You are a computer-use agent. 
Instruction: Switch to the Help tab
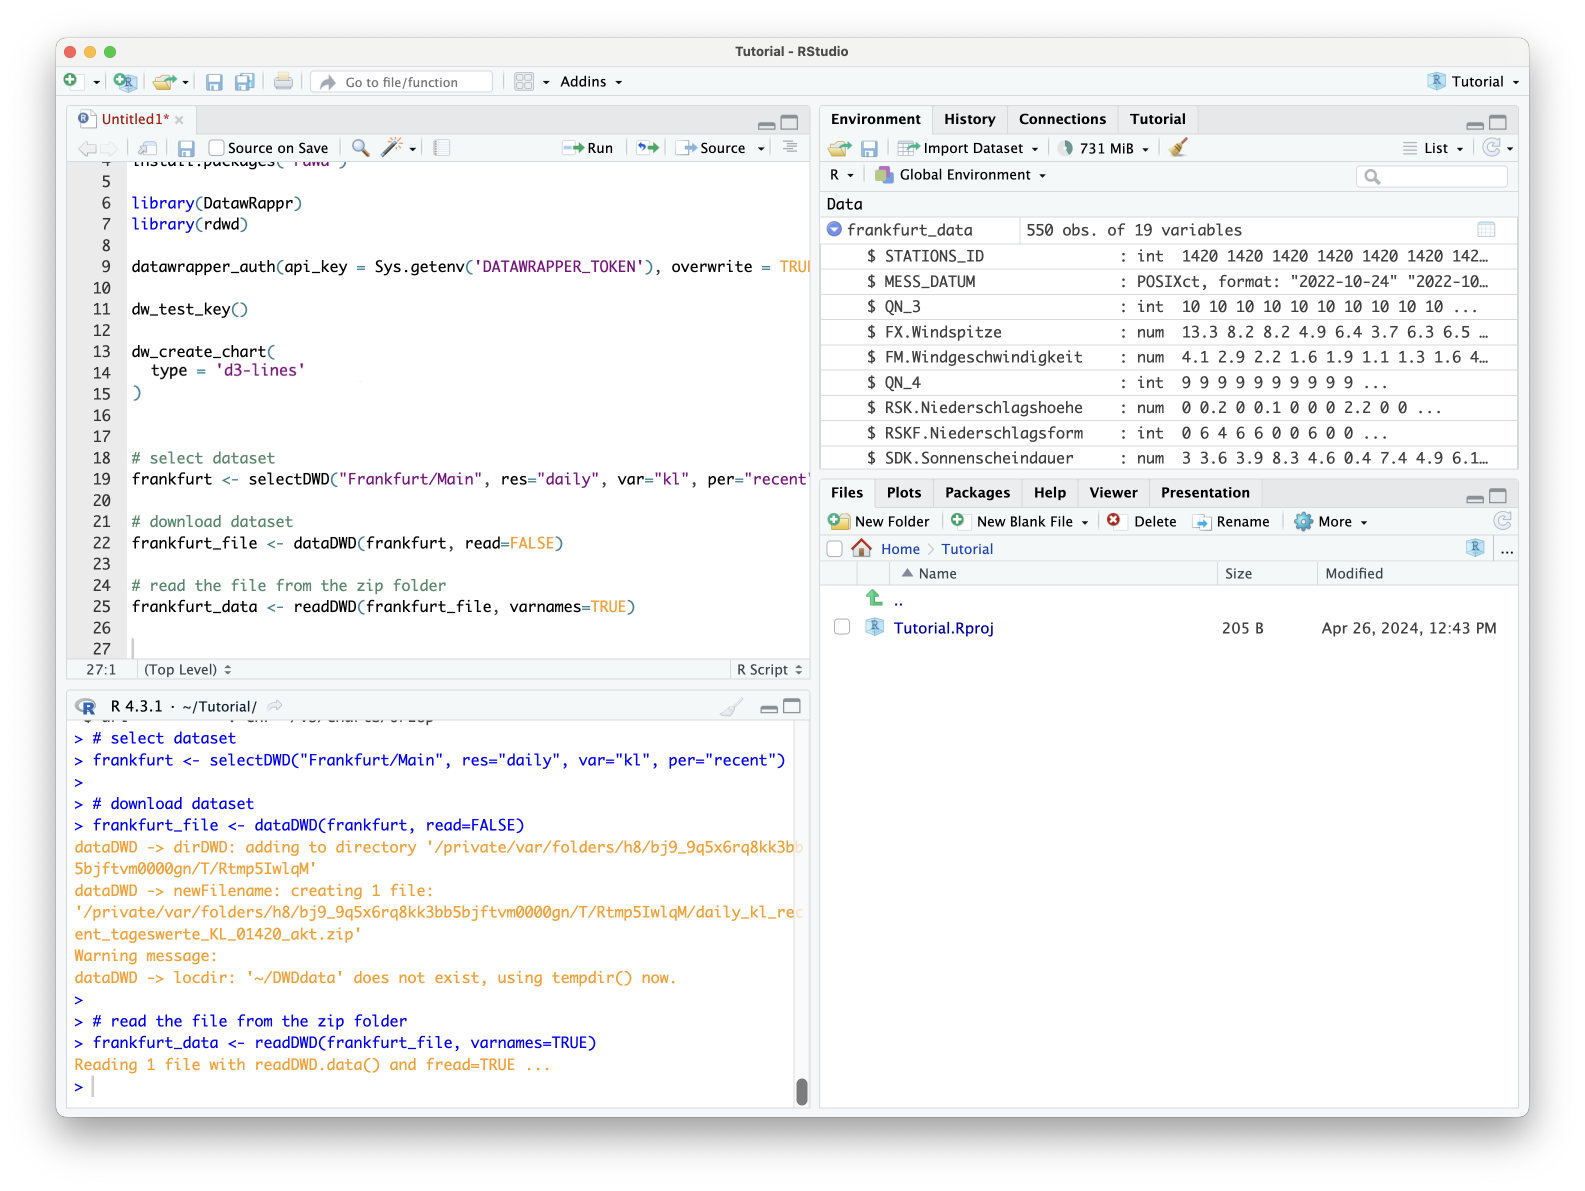click(x=1050, y=493)
